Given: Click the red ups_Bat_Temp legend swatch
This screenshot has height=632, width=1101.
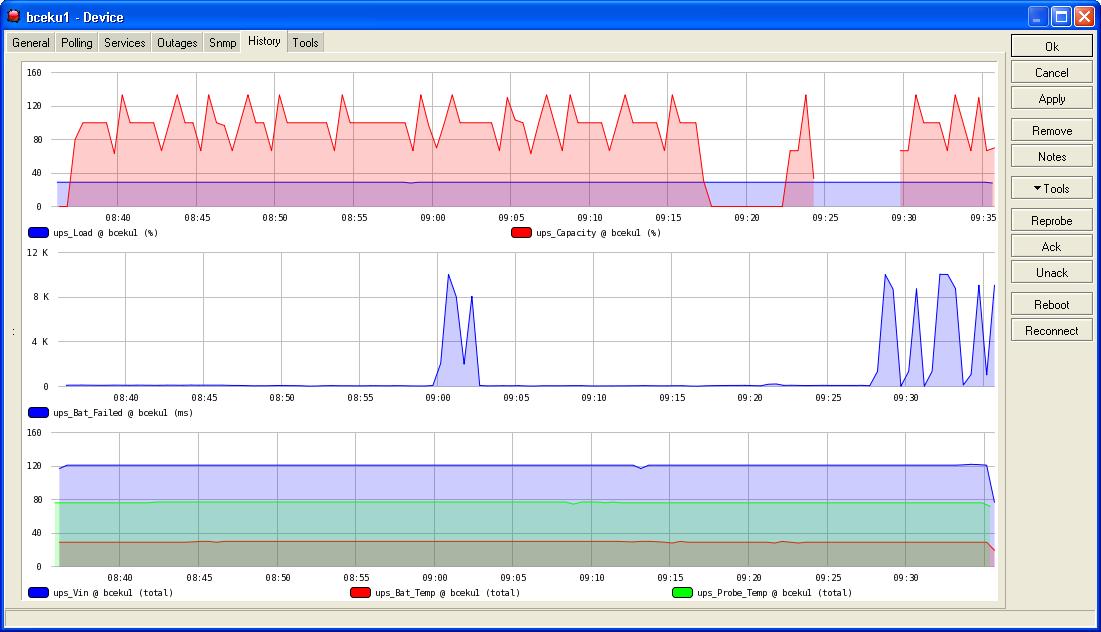Looking at the screenshot, I should [360, 592].
